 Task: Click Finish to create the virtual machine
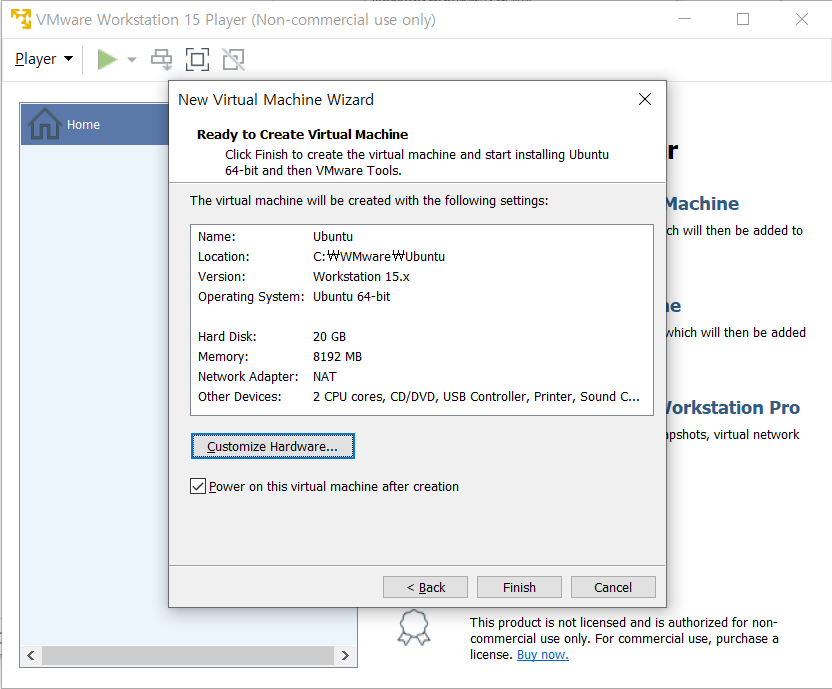point(519,587)
